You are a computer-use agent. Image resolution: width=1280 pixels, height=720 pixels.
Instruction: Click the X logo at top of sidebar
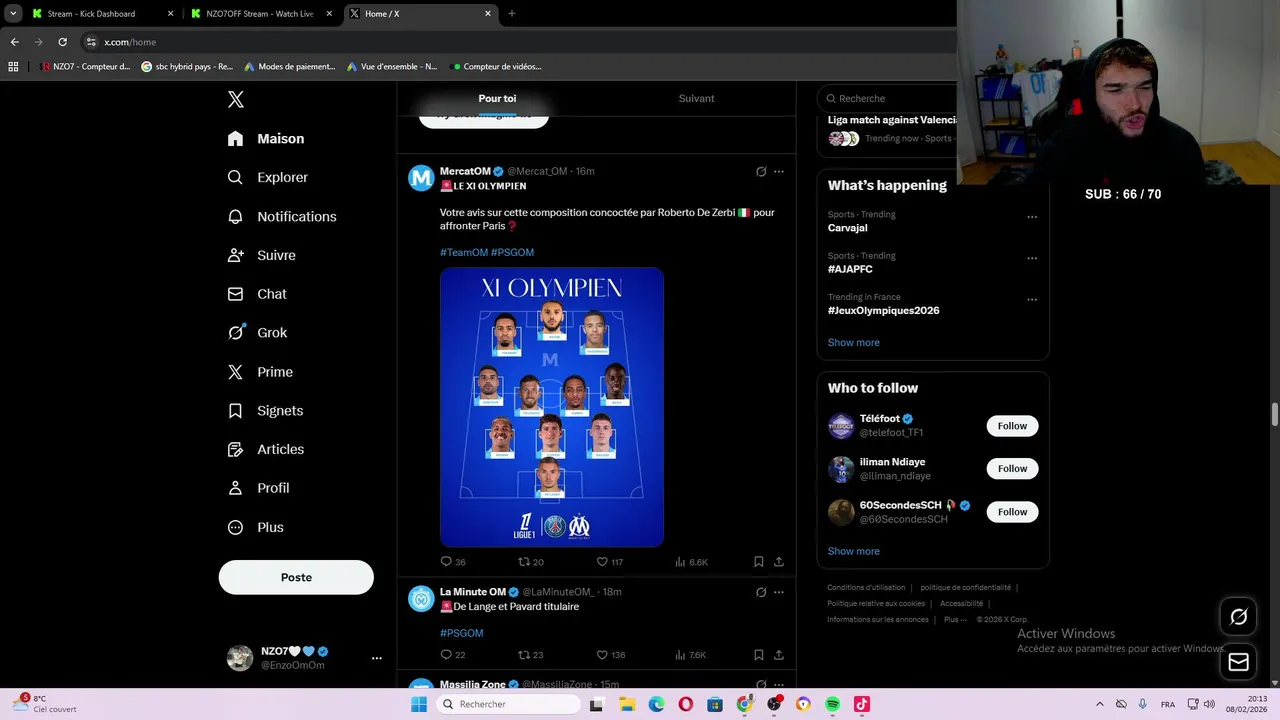click(236, 99)
